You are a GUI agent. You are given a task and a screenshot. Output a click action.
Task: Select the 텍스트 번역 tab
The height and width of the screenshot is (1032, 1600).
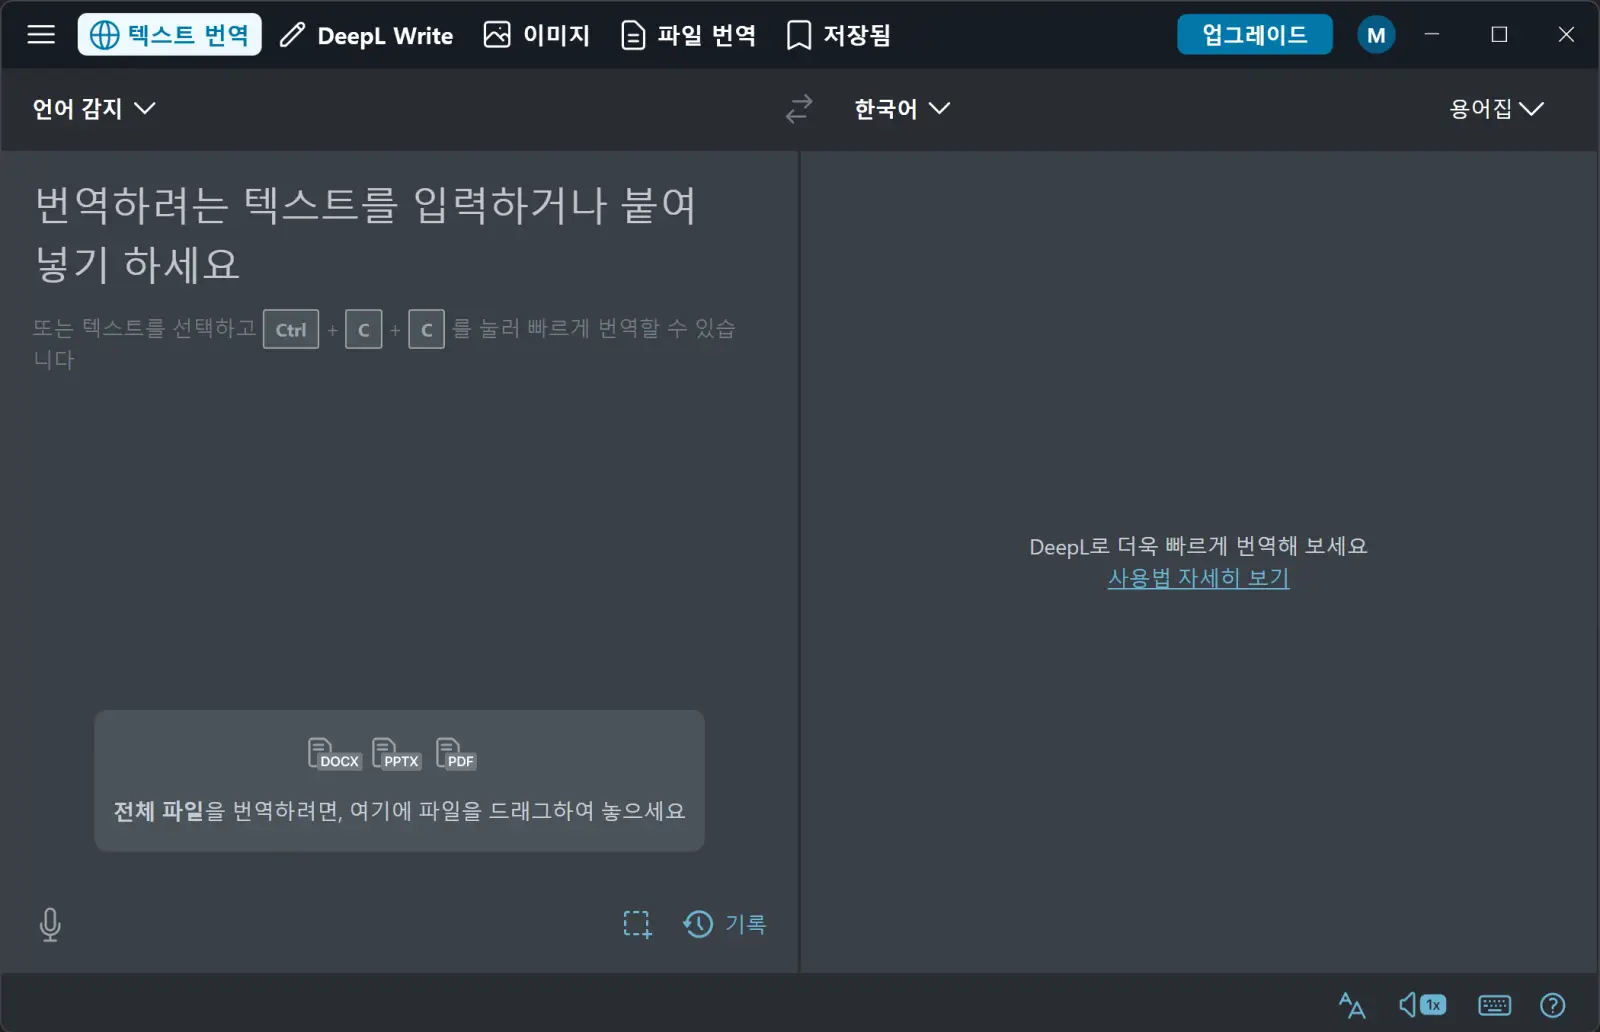(x=170, y=35)
